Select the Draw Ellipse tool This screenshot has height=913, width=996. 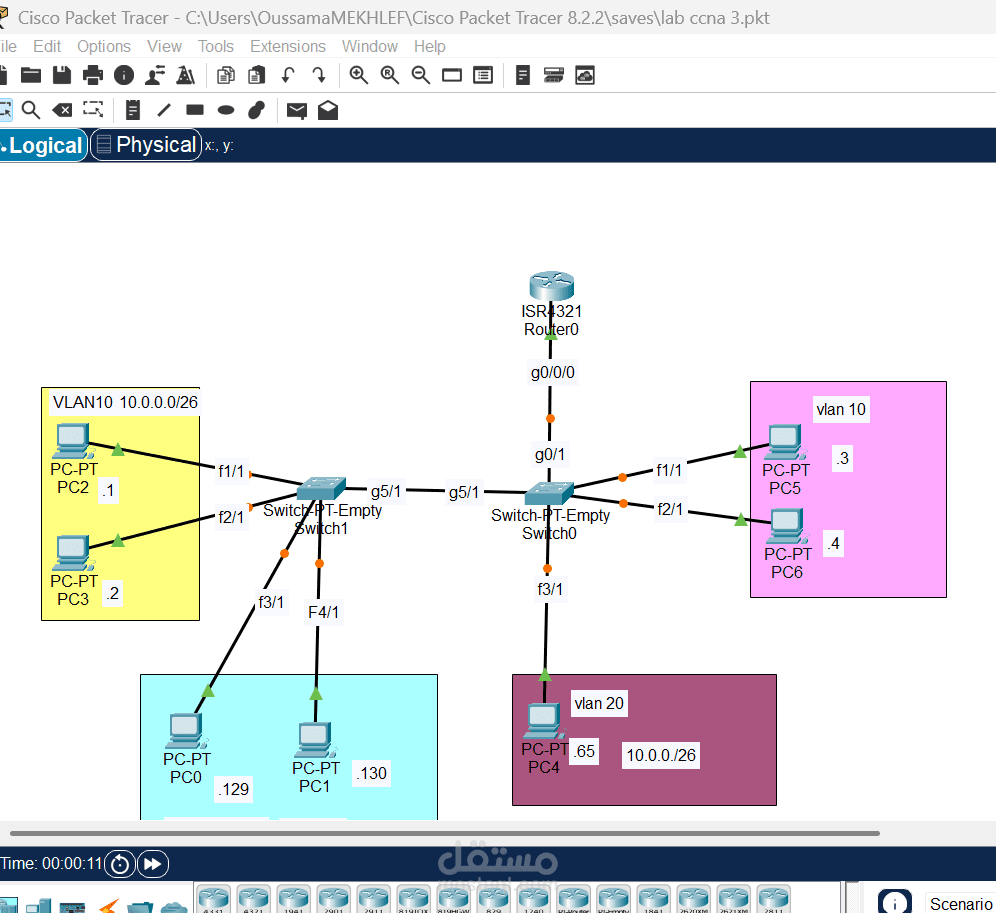[x=225, y=111]
